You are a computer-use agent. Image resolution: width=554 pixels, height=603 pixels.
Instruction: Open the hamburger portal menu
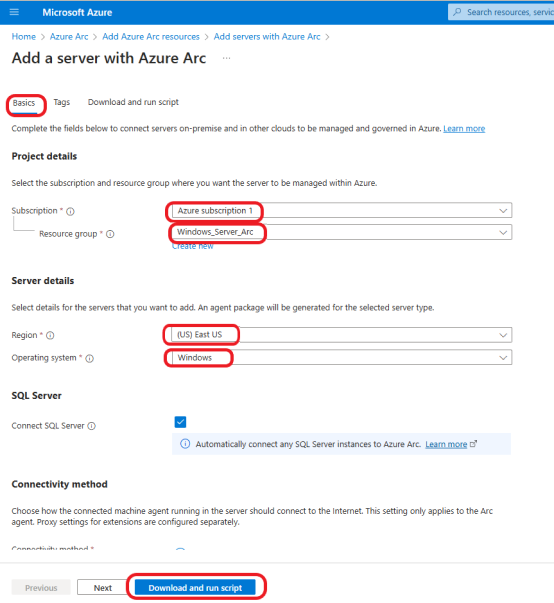(x=14, y=12)
